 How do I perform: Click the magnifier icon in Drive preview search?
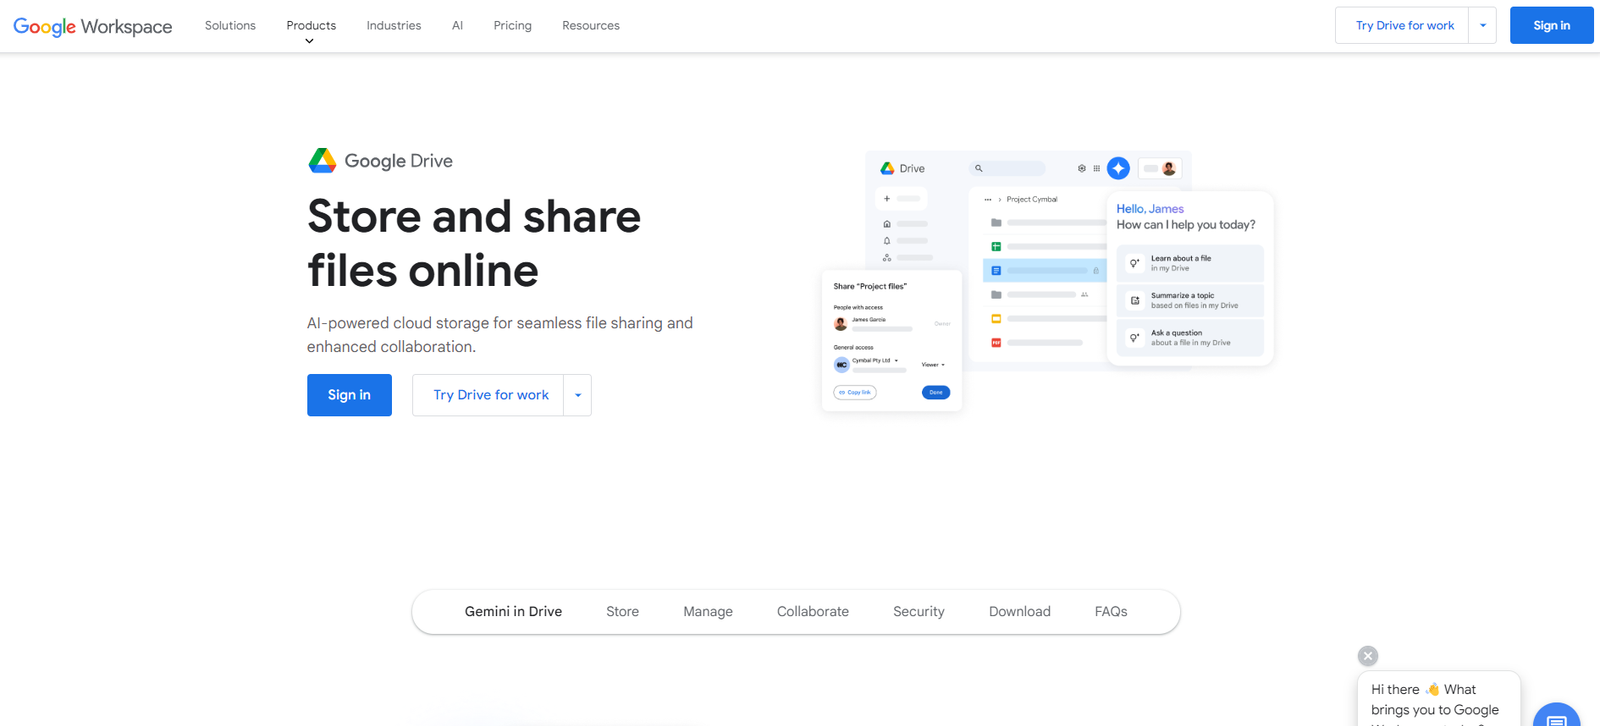(979, 169)
